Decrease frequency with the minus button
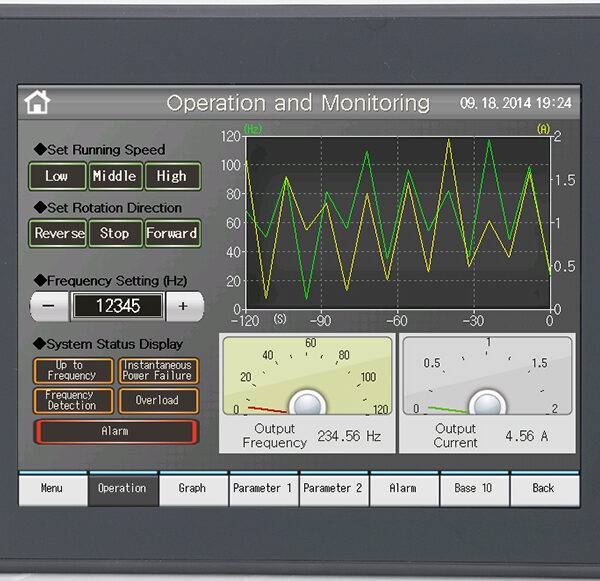600x581 pixels. pyautogui.click(x=49, y=306)
